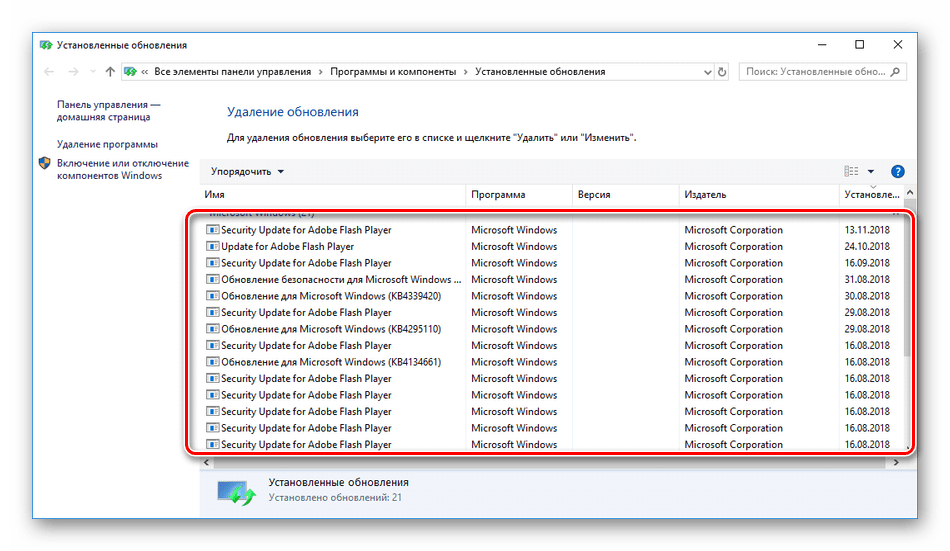Click icon of 'Update for Adobe Flash Player' row
The image size is (950, 551).
click(x=212, y=247)
